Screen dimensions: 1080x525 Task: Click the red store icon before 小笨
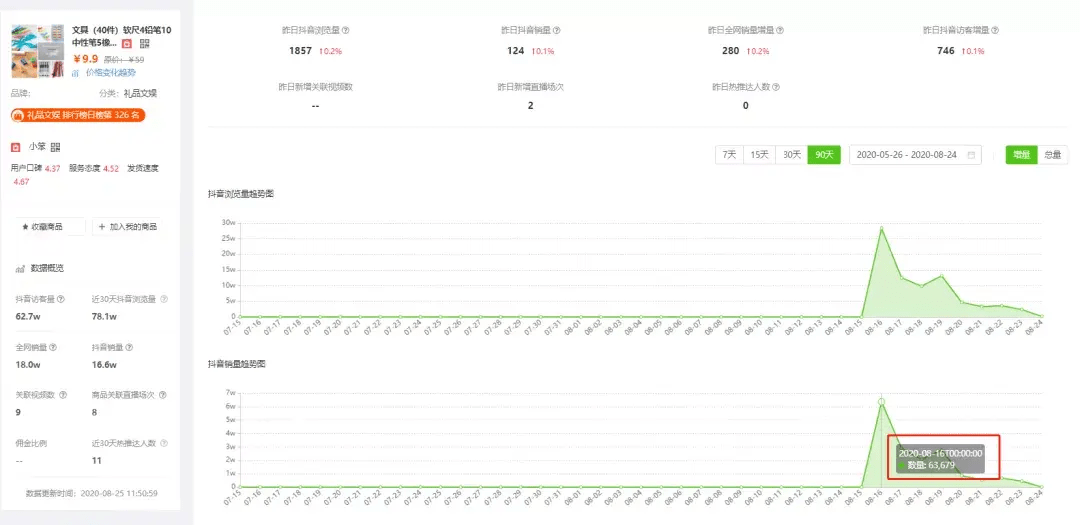16,147
